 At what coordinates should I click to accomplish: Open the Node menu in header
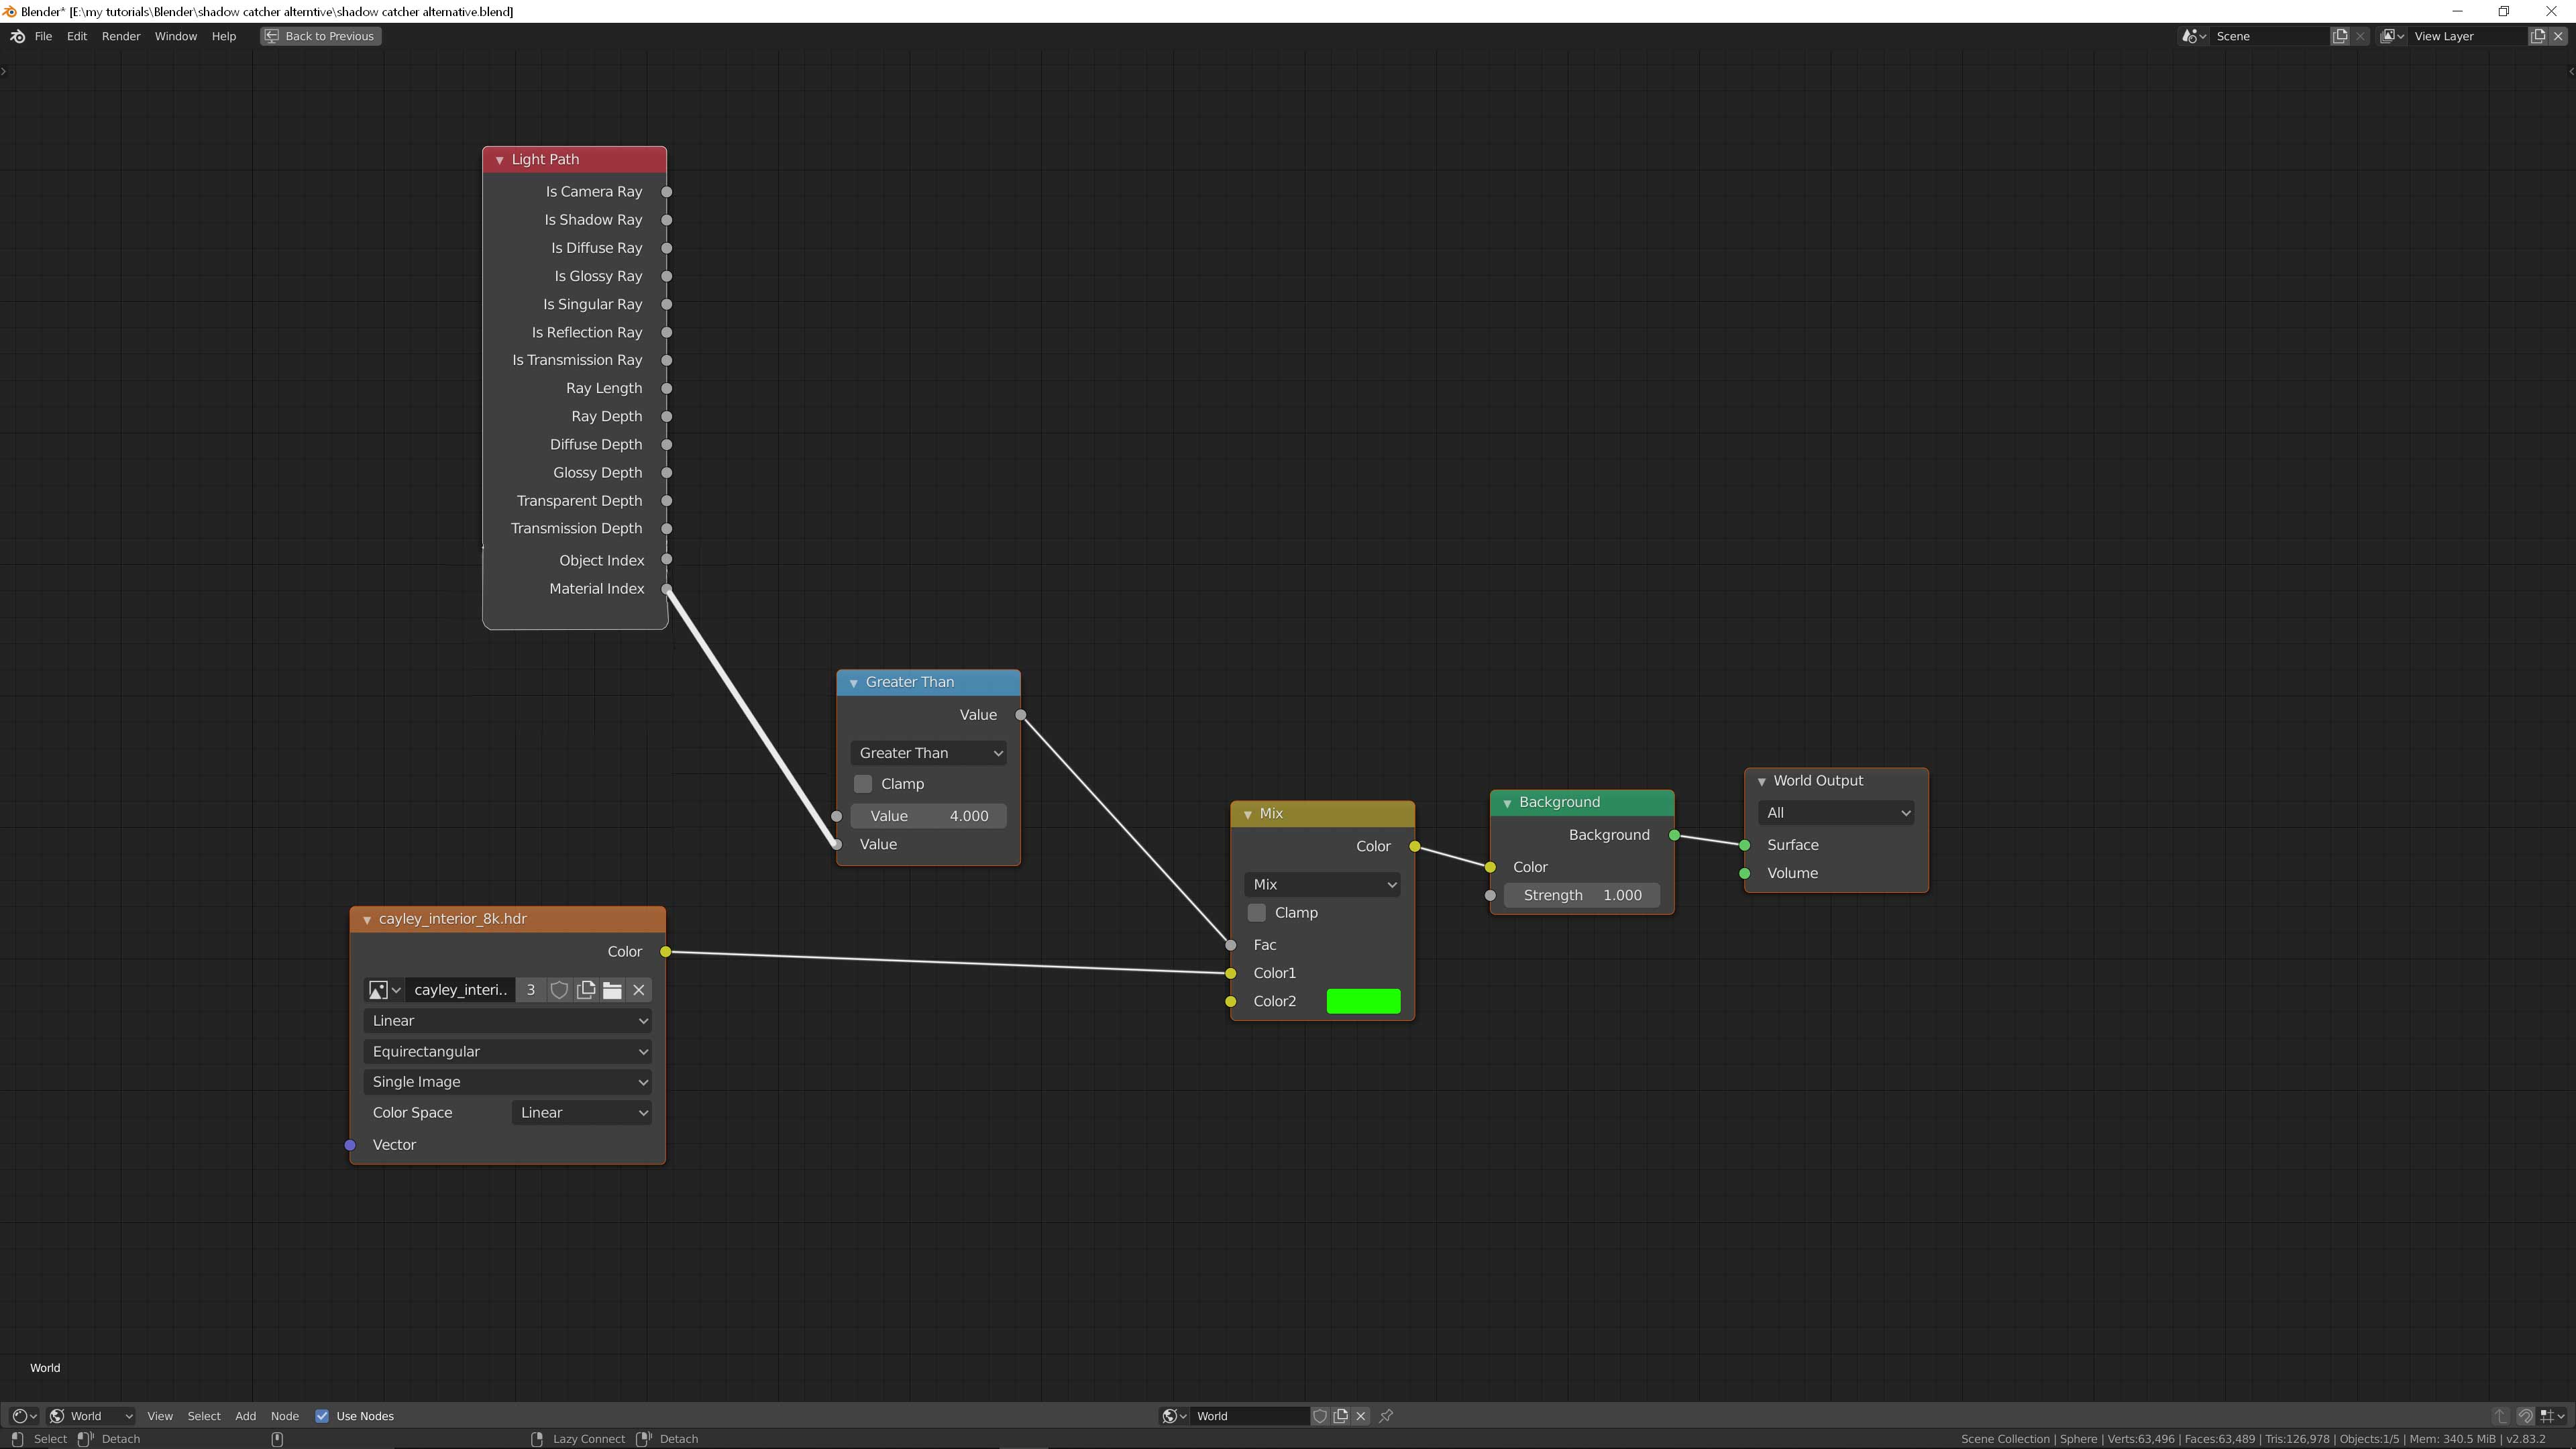coord(284,1416)
